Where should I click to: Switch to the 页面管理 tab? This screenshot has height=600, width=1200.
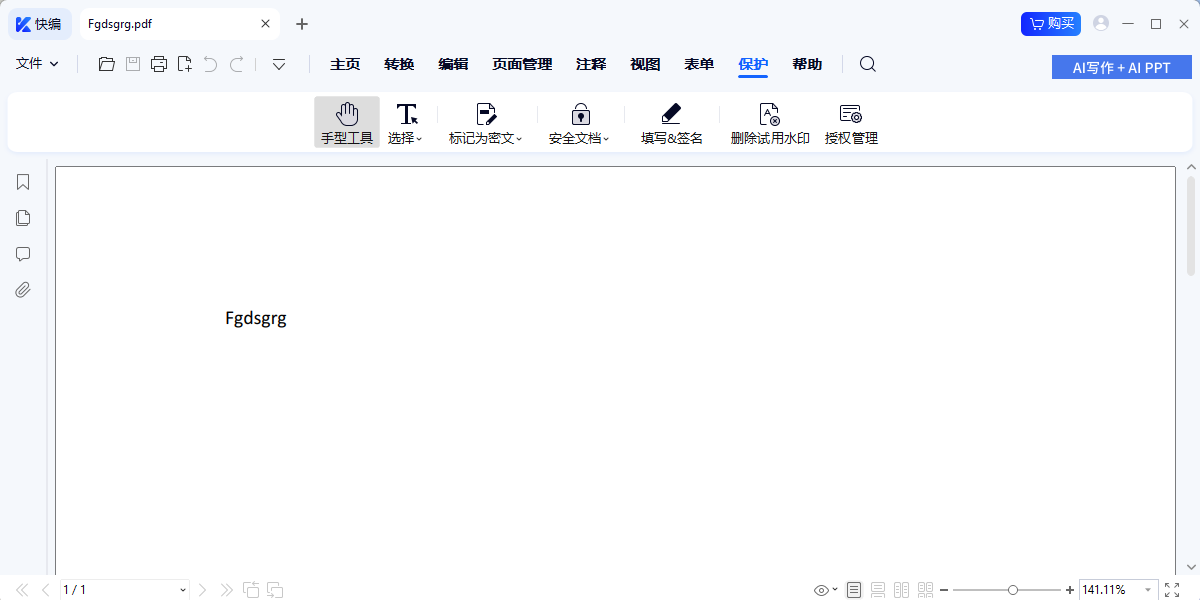(x=522, y=64)
